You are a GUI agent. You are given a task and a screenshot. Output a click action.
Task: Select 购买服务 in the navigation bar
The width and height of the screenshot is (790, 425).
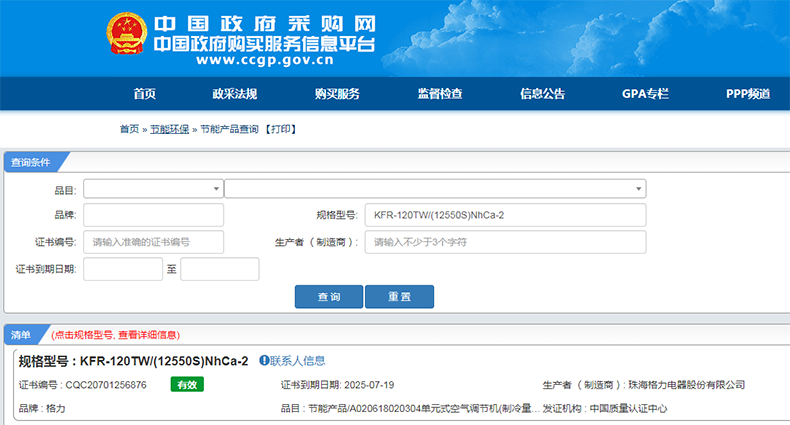point(337,94)
